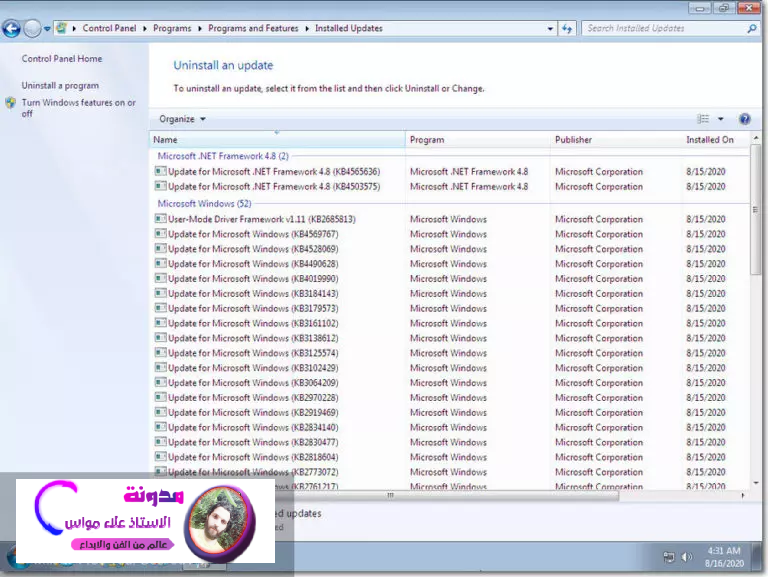Open the network icon in system tray
This screenshot has width=768, height=577.
669,557
